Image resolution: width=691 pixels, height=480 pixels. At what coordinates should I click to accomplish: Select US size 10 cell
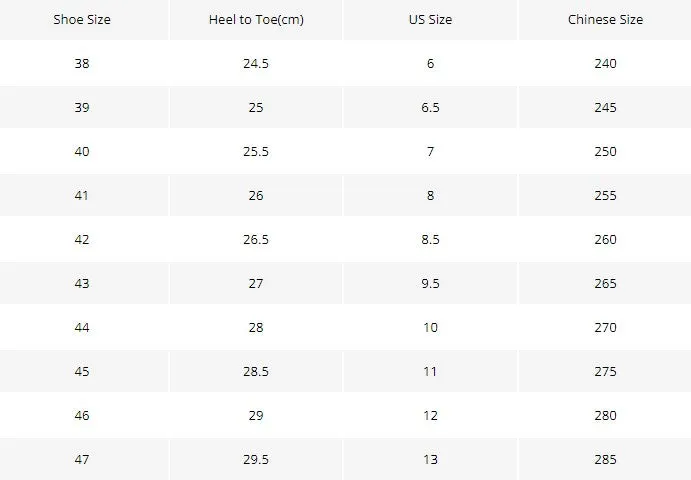click(430, 327)
